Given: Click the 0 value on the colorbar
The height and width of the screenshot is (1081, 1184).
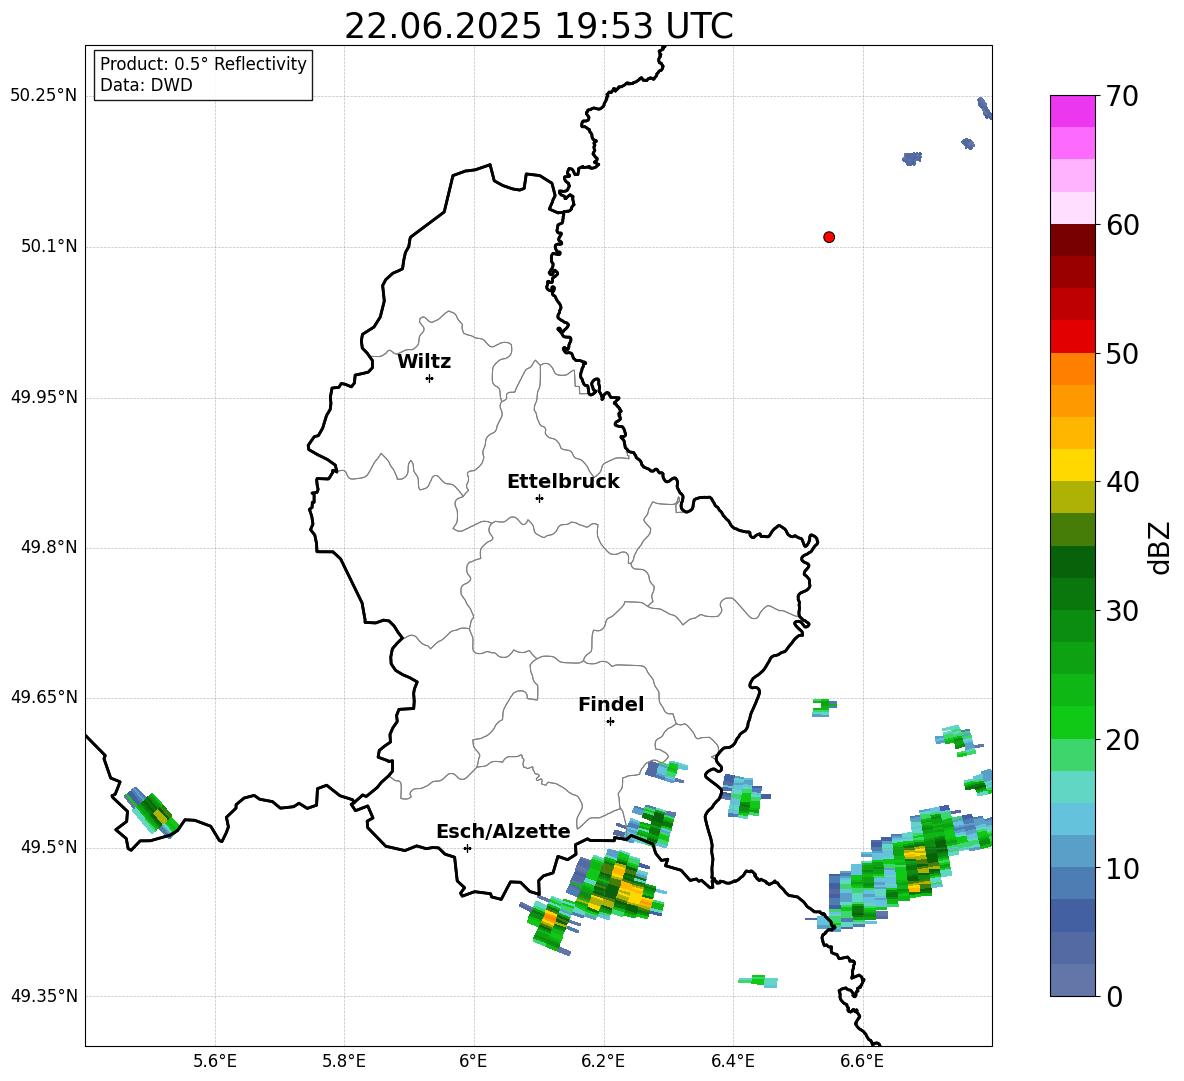Looking at the screenshot, I should [x=1114, y=996].
